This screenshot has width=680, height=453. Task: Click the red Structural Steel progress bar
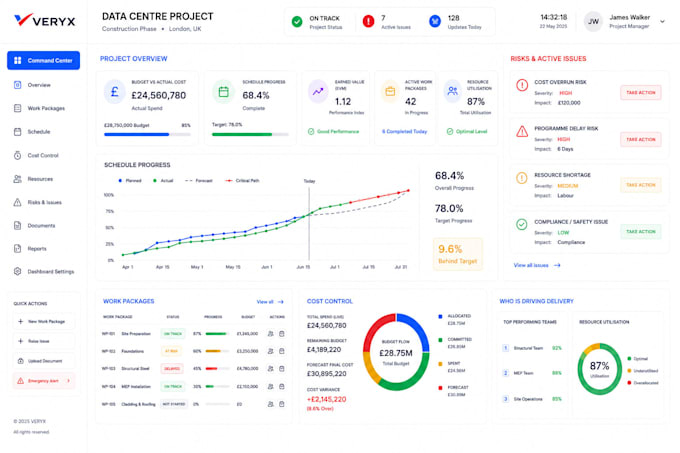click(x=211, y=368)
